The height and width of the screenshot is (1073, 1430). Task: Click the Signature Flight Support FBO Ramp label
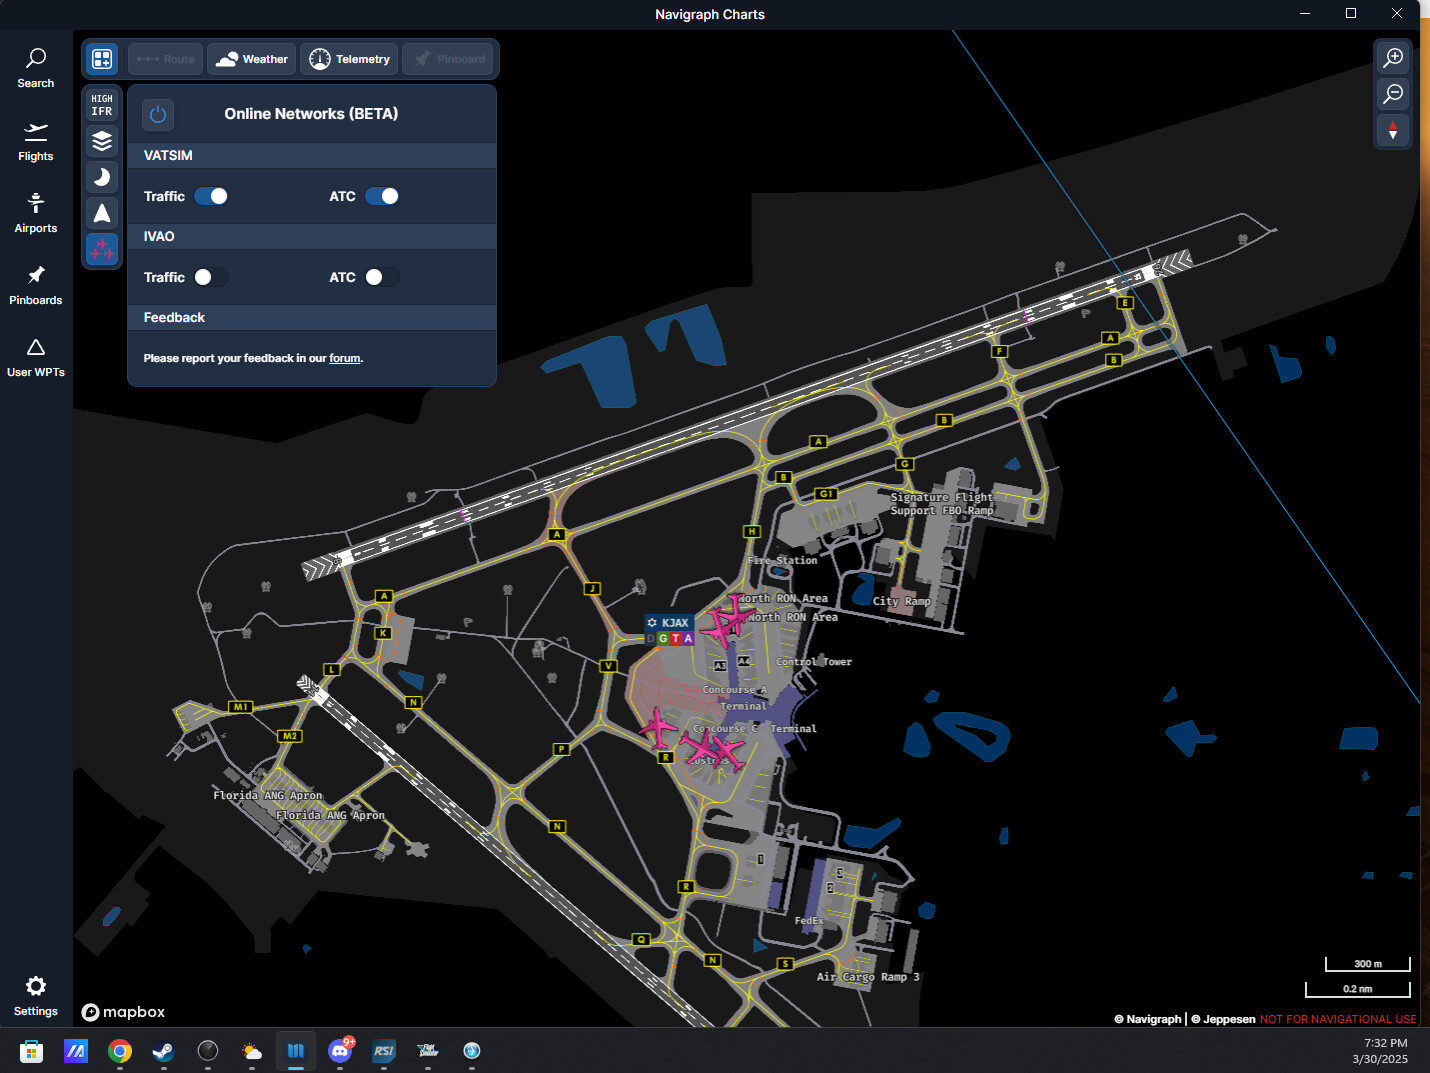pos(942,504)
